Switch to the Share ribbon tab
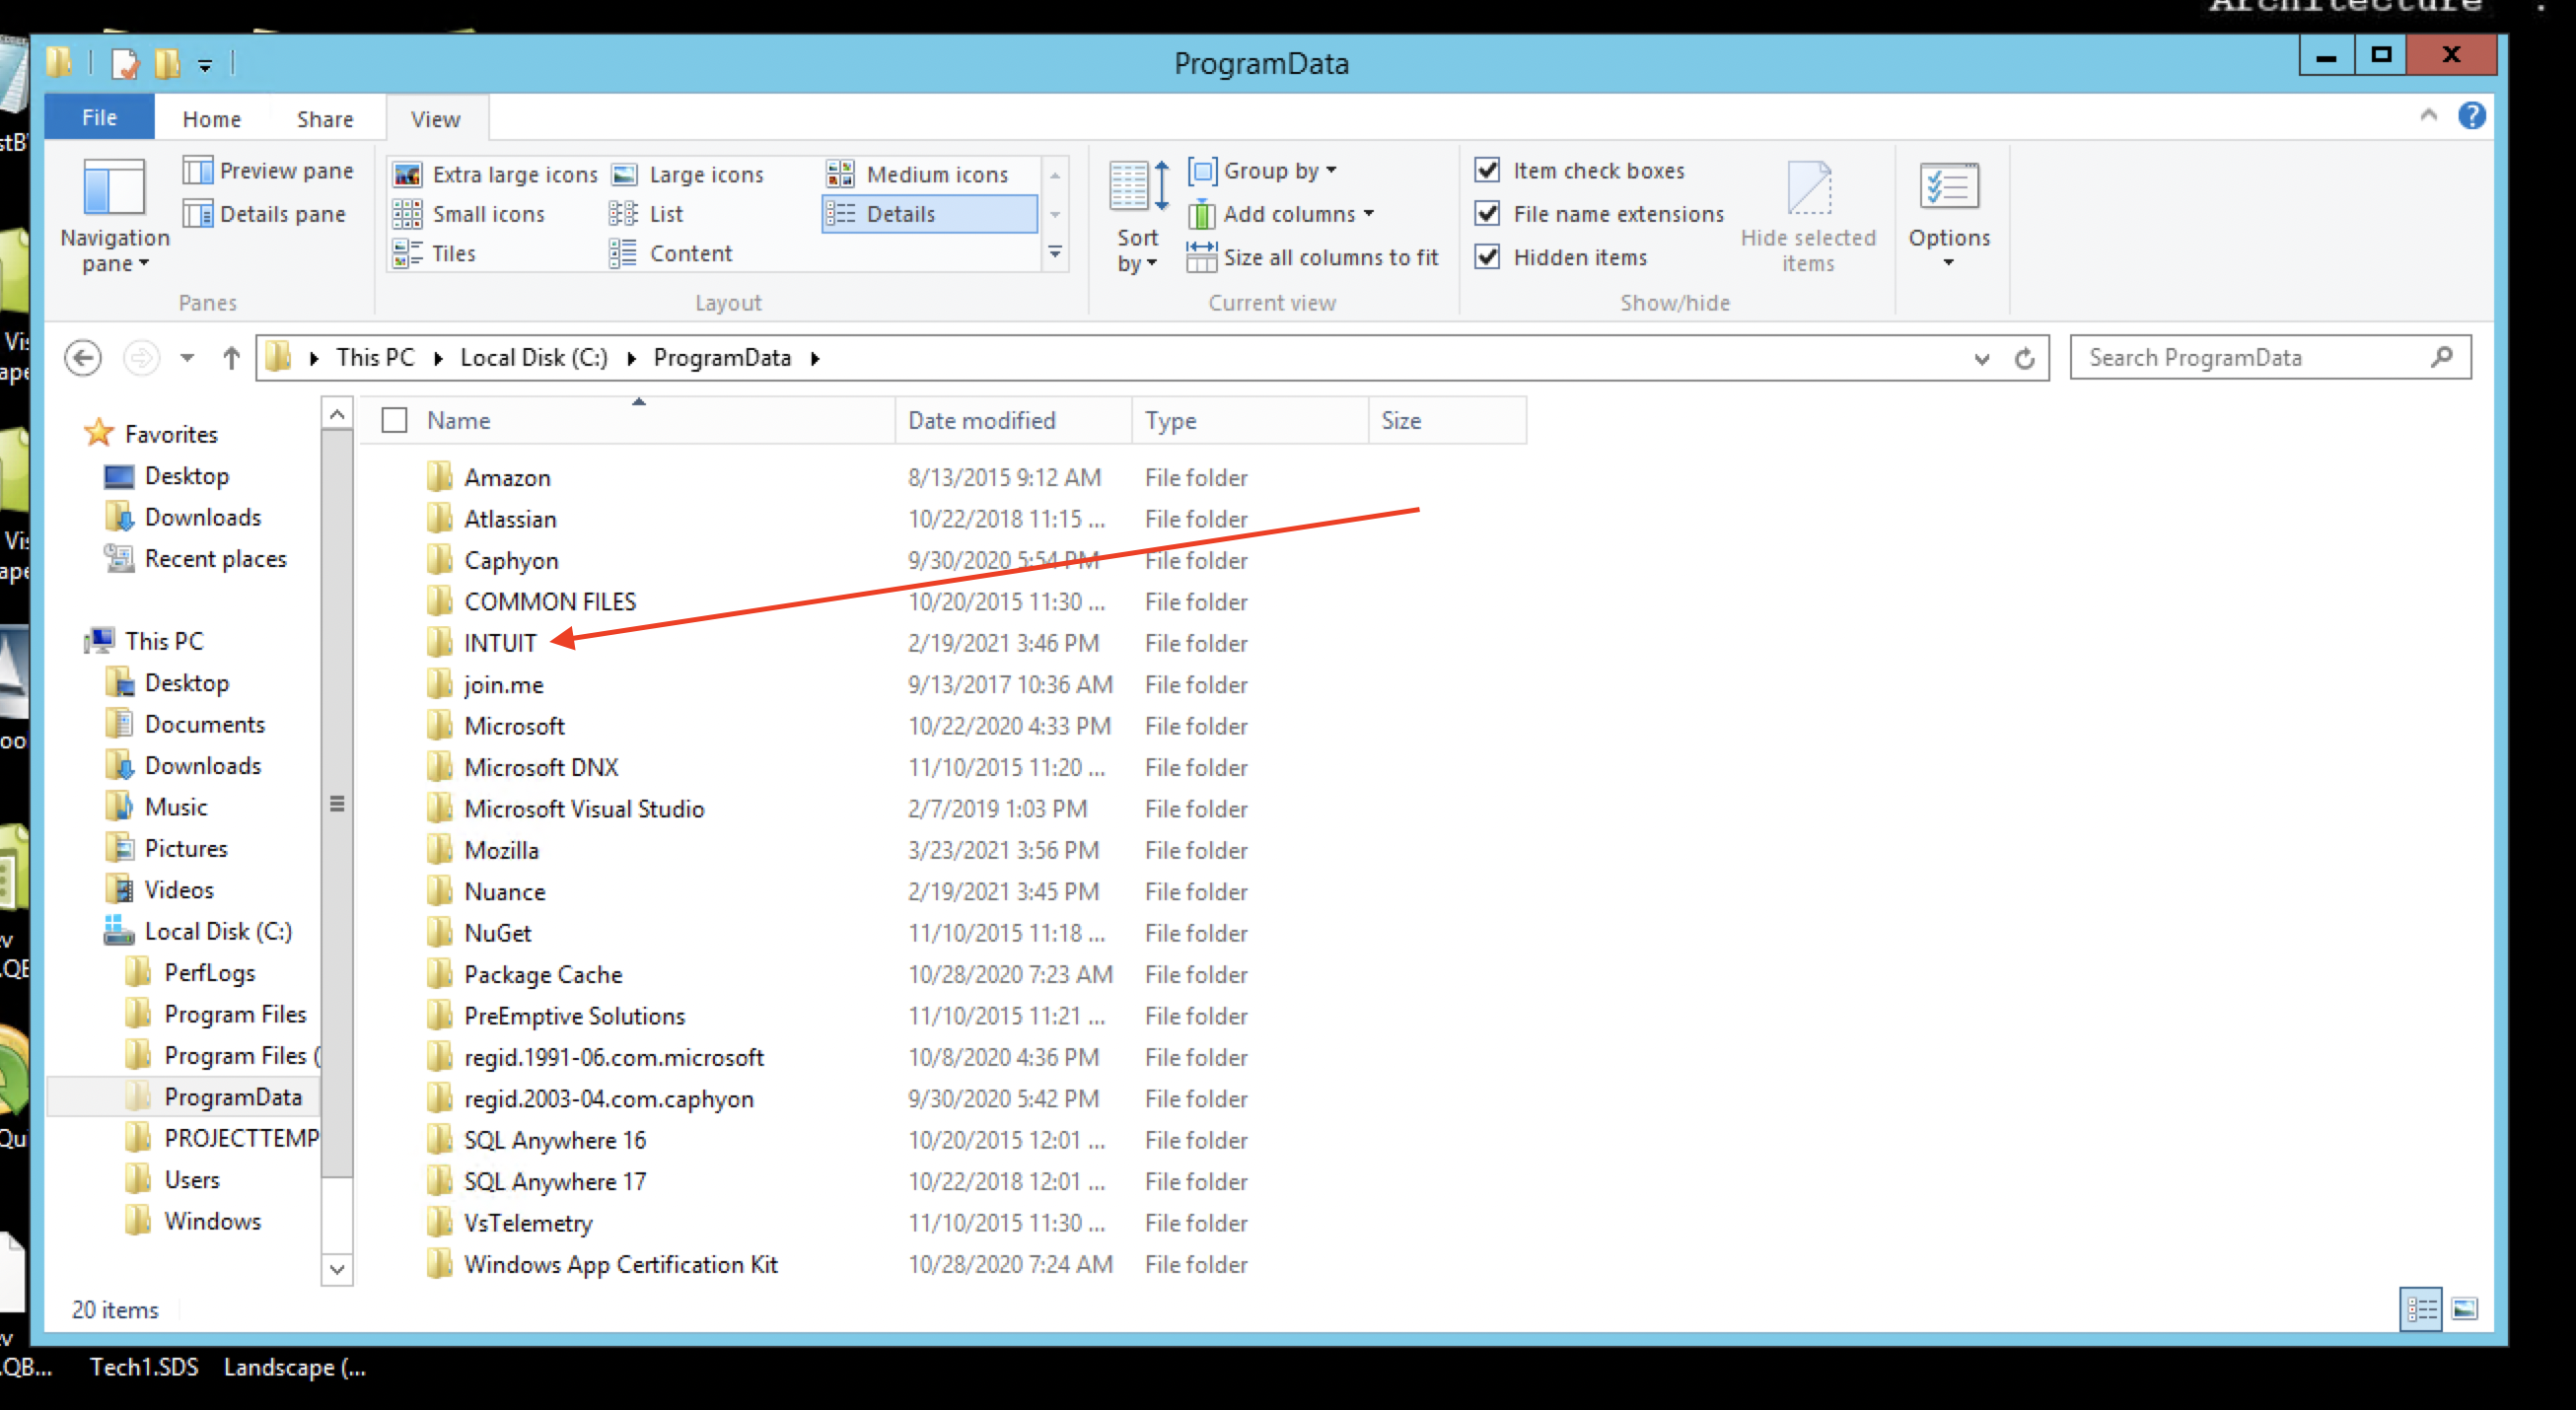The height and width of the screenshot is (1410, 2576). [x=325, y=119]
